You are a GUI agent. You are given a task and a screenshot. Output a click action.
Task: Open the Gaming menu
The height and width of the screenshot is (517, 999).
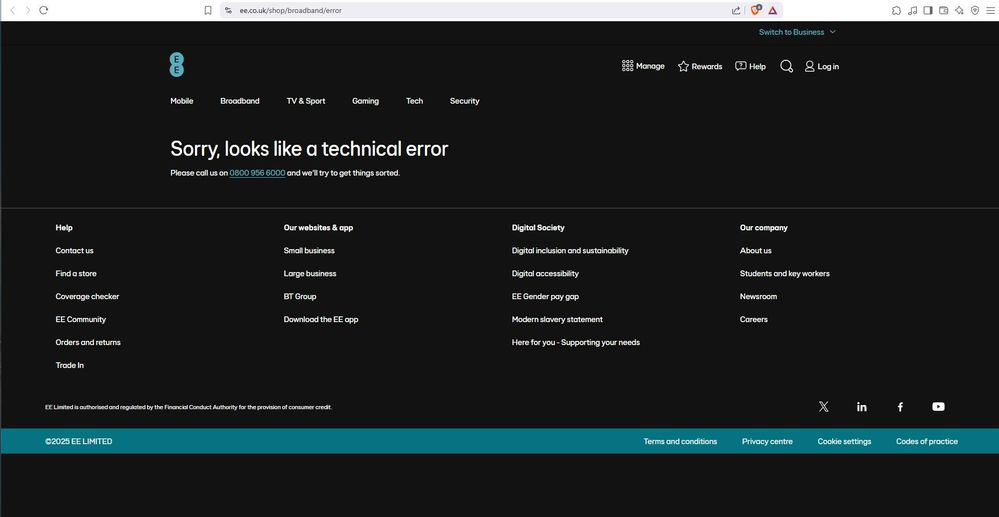click(x=365, y=101)
